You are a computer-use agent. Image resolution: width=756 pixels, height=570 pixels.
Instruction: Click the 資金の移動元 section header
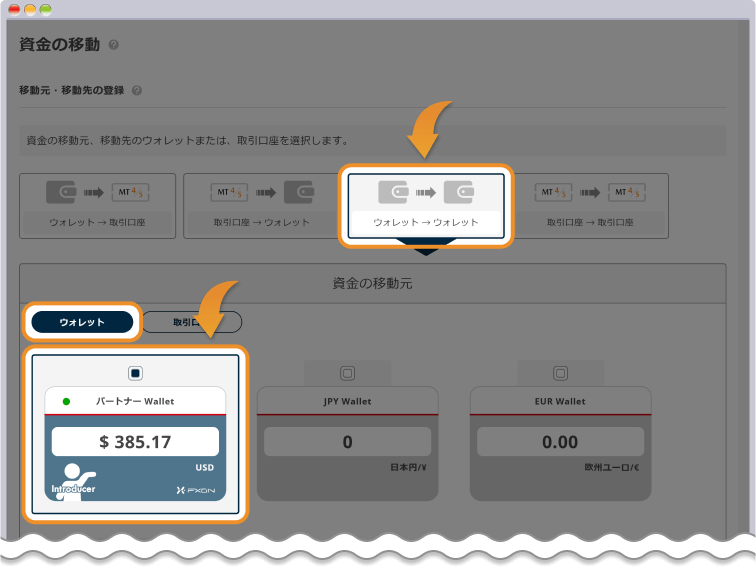point(373,284)
